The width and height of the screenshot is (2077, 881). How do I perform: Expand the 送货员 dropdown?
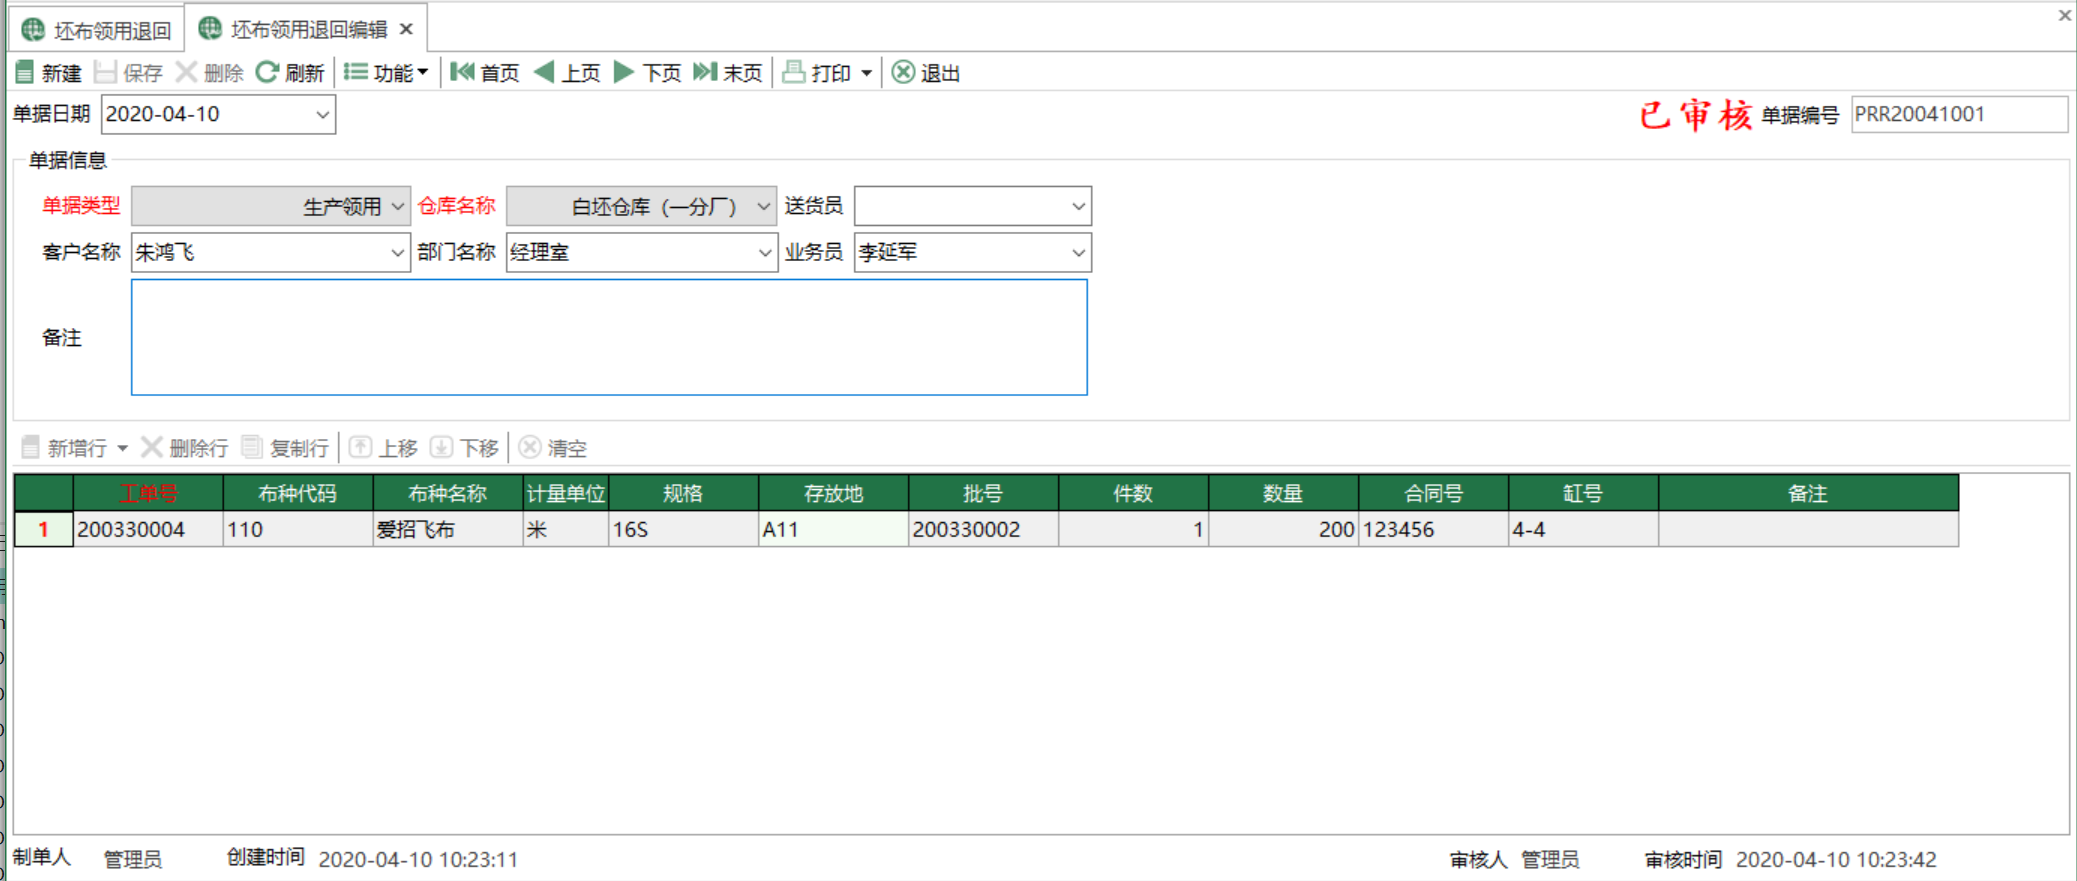click(1078, 206)
